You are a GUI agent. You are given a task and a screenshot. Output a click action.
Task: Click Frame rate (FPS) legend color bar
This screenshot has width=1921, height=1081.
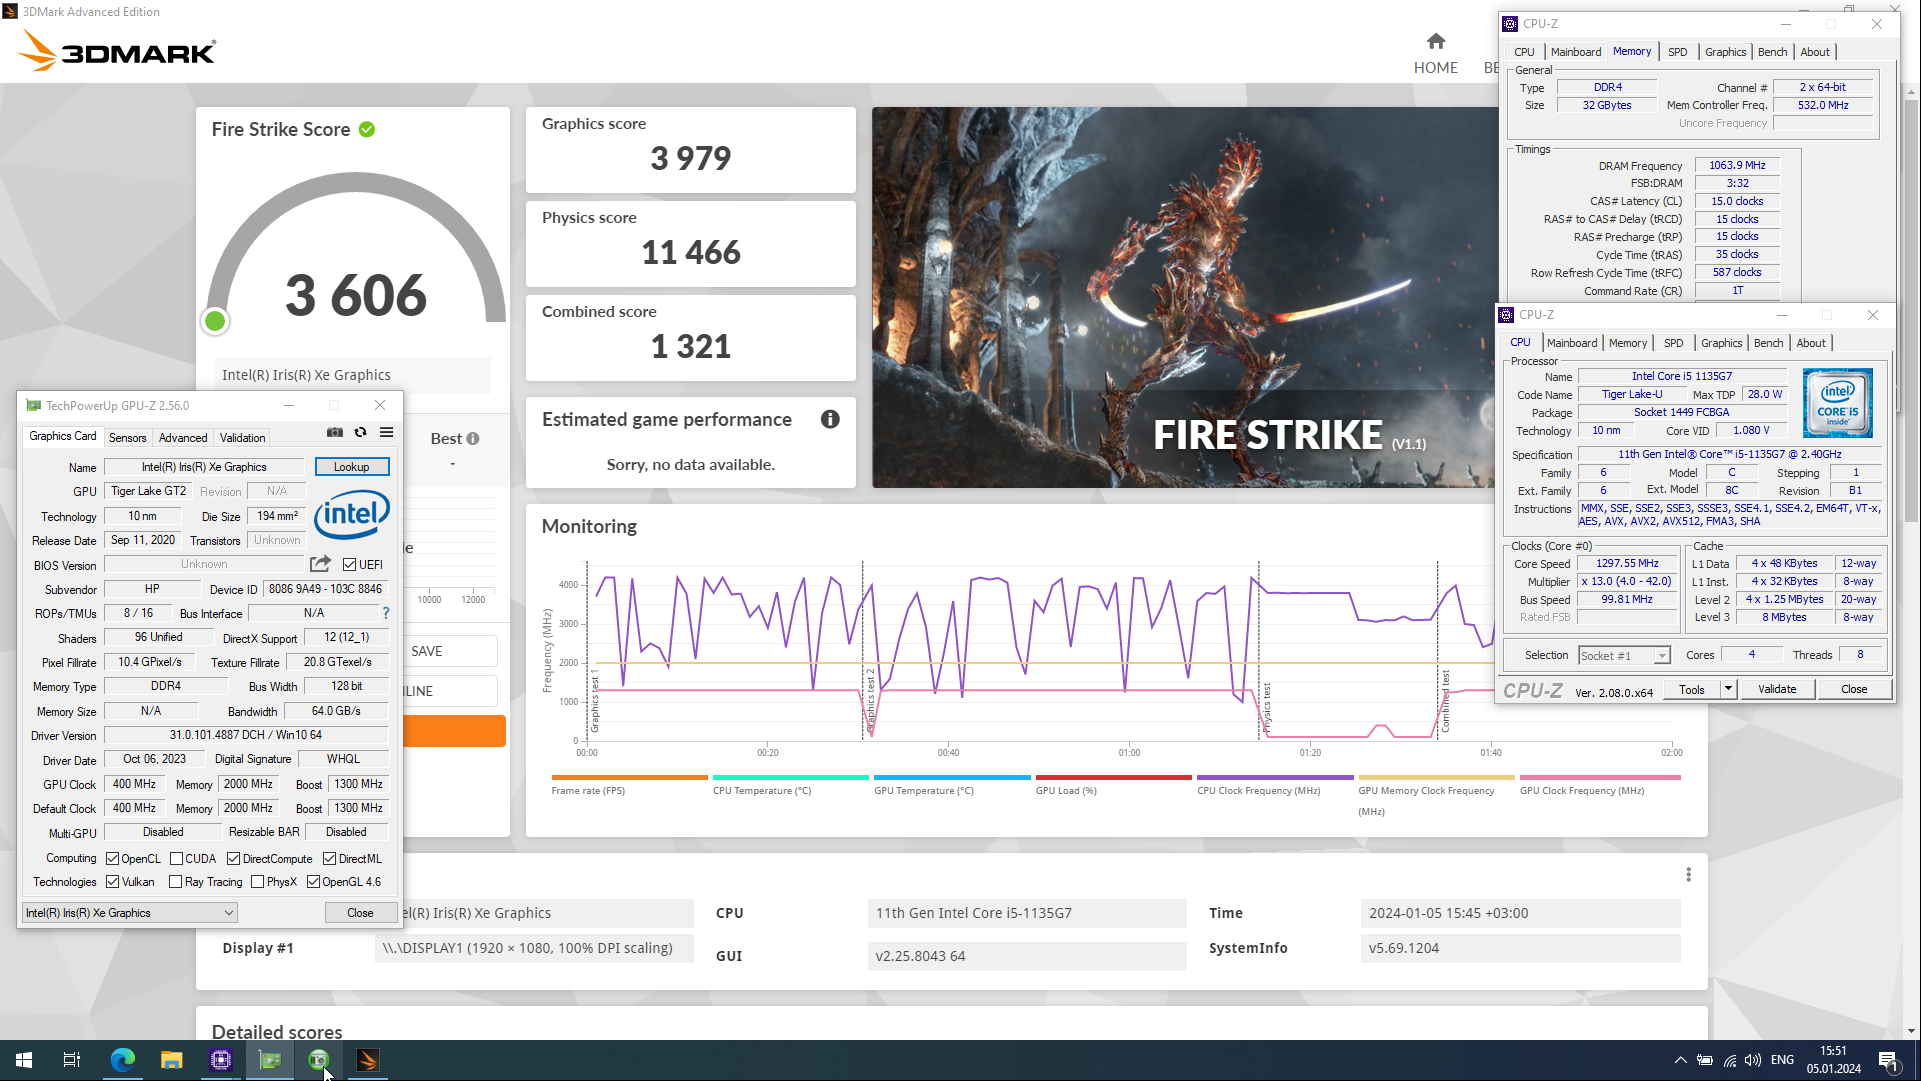(x=629, y=777)
